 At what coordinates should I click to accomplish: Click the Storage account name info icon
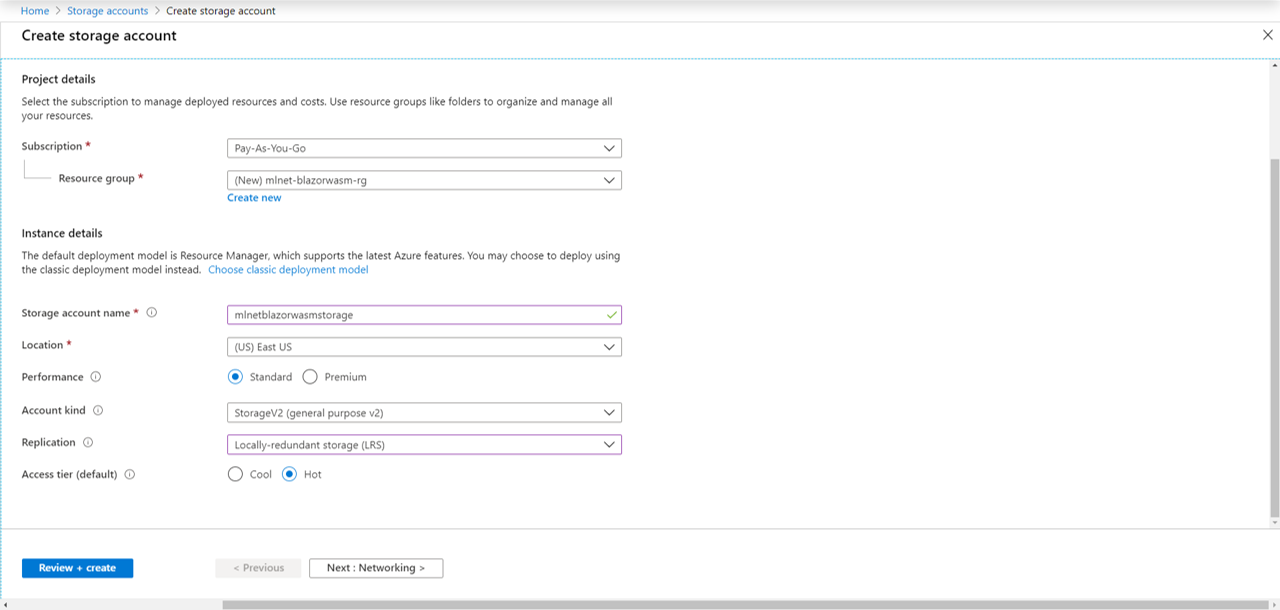pos(150,312)
